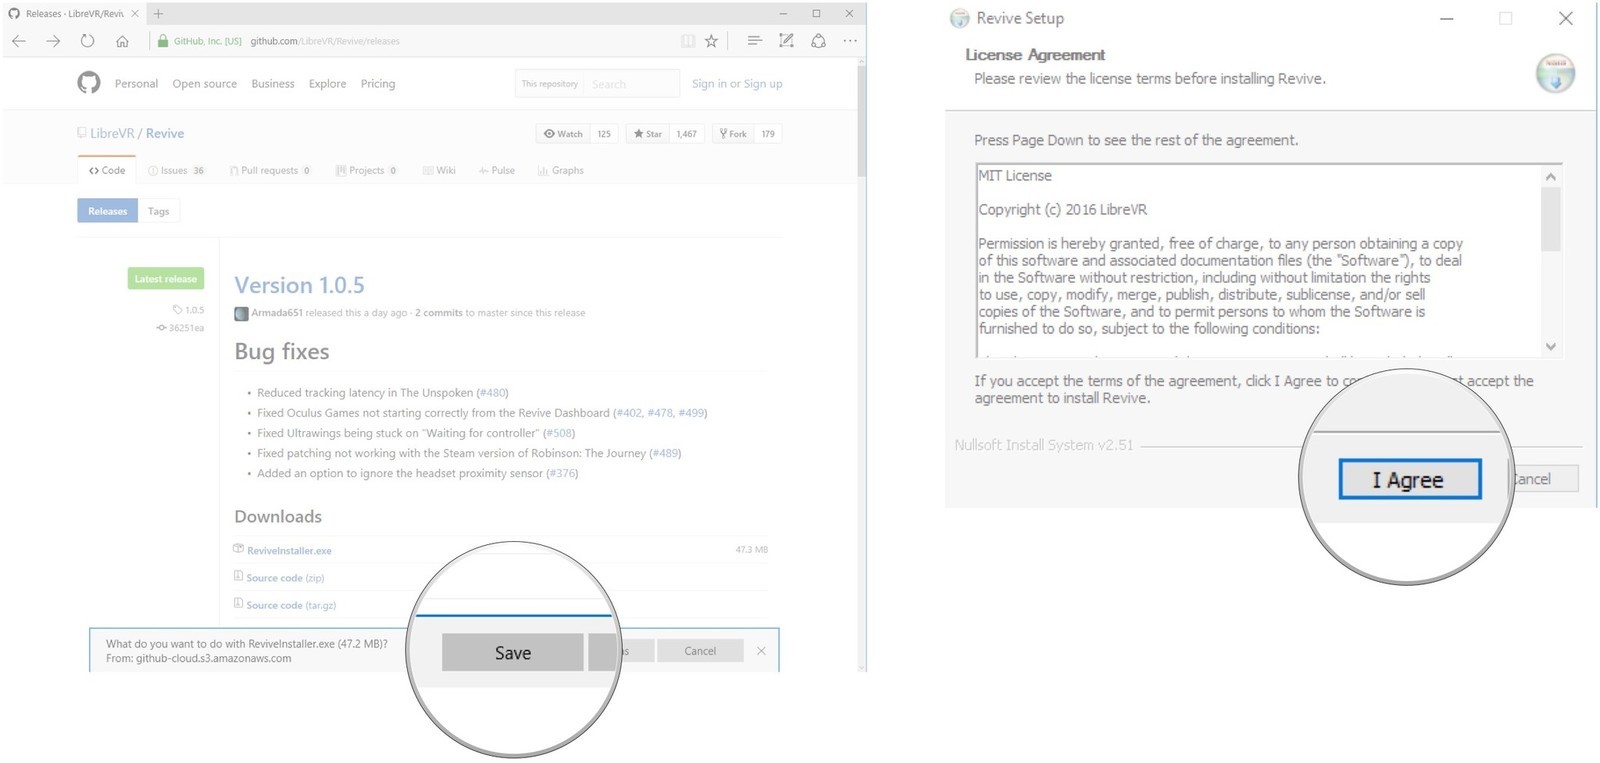Make a web note
The height and width of the screenshot is (763, 1600).
tap(786, 41)
